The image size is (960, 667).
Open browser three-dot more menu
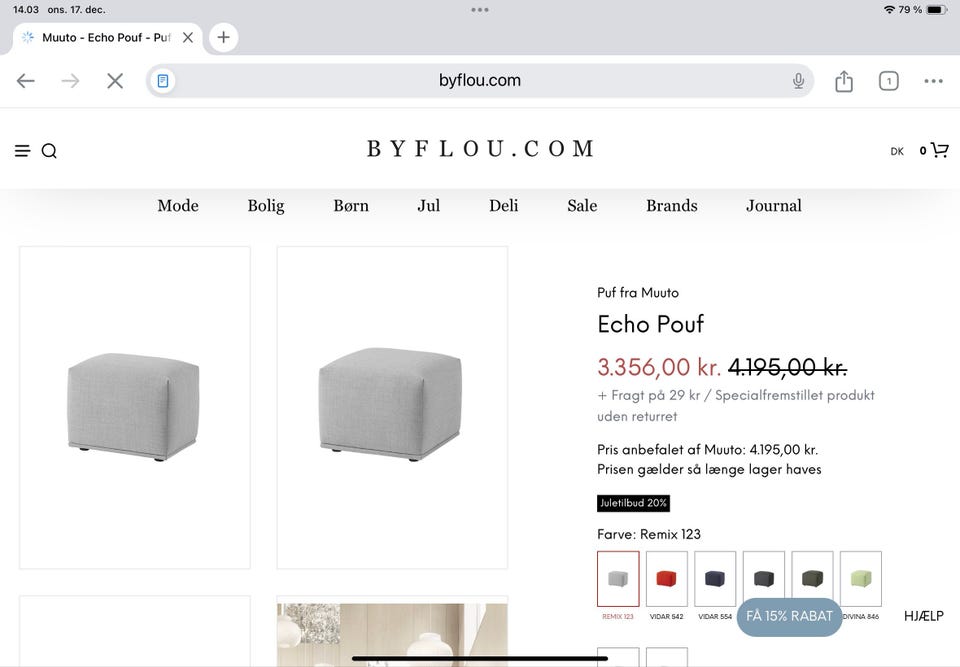(933, 81)
